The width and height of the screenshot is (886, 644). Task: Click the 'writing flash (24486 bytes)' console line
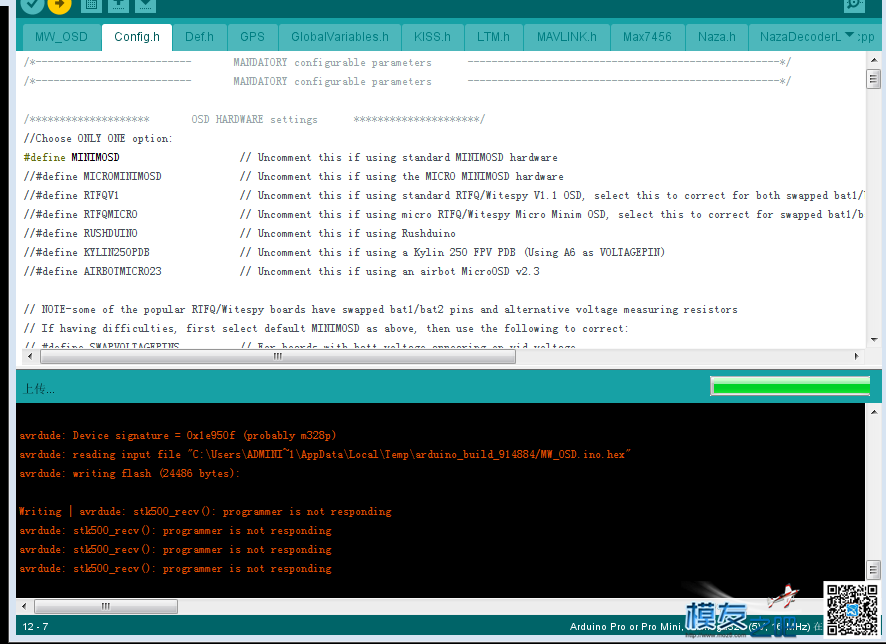(x=129, y=473)
